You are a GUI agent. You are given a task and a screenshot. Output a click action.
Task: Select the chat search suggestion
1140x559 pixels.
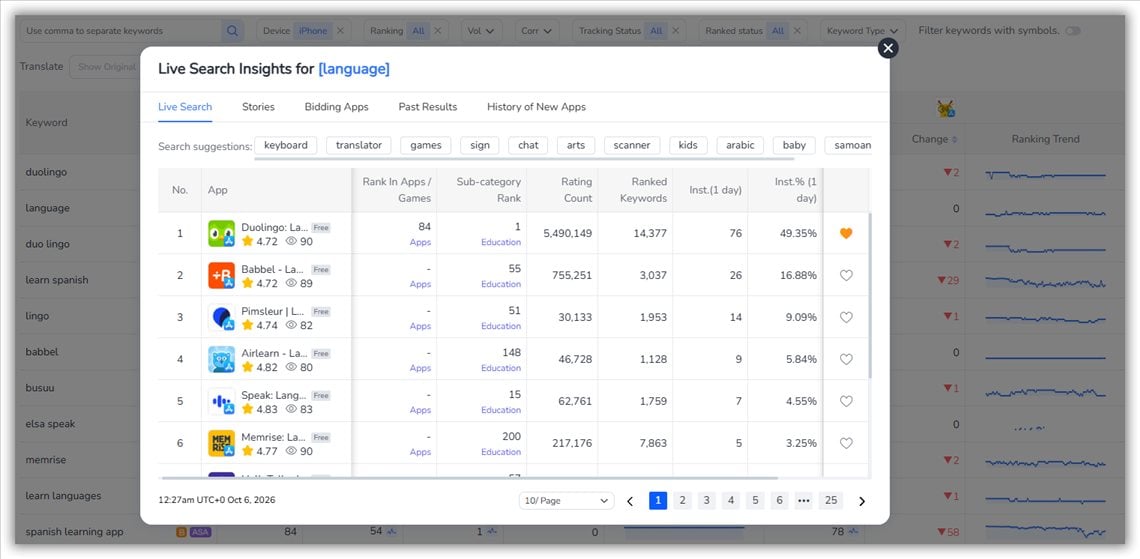(x=528, y=145)
